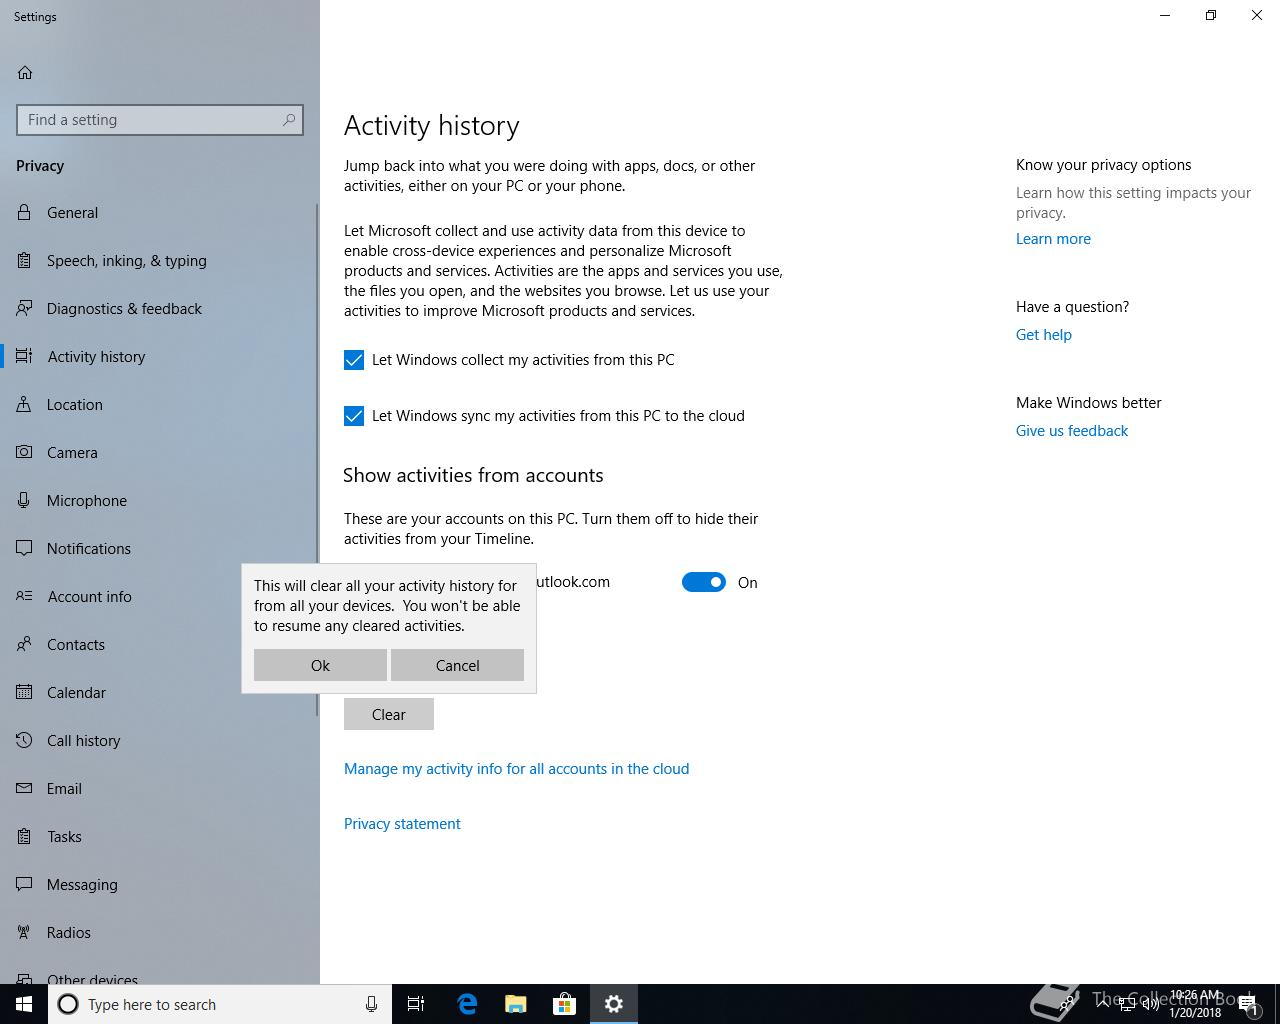Click the Learn more link
The width and height of the screenshot is (1280, 1024).
[x=1053, y=238]
